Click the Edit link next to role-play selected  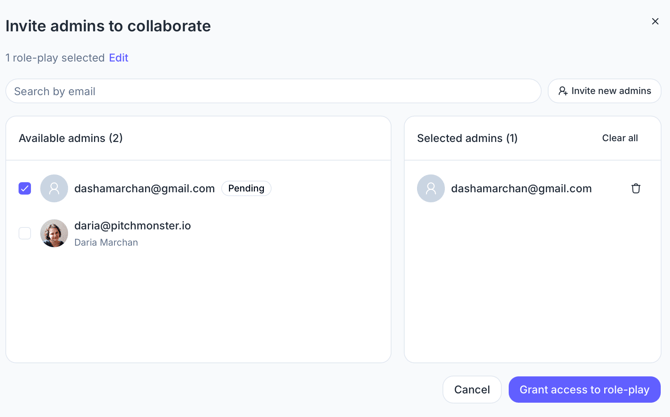point(118,58)
